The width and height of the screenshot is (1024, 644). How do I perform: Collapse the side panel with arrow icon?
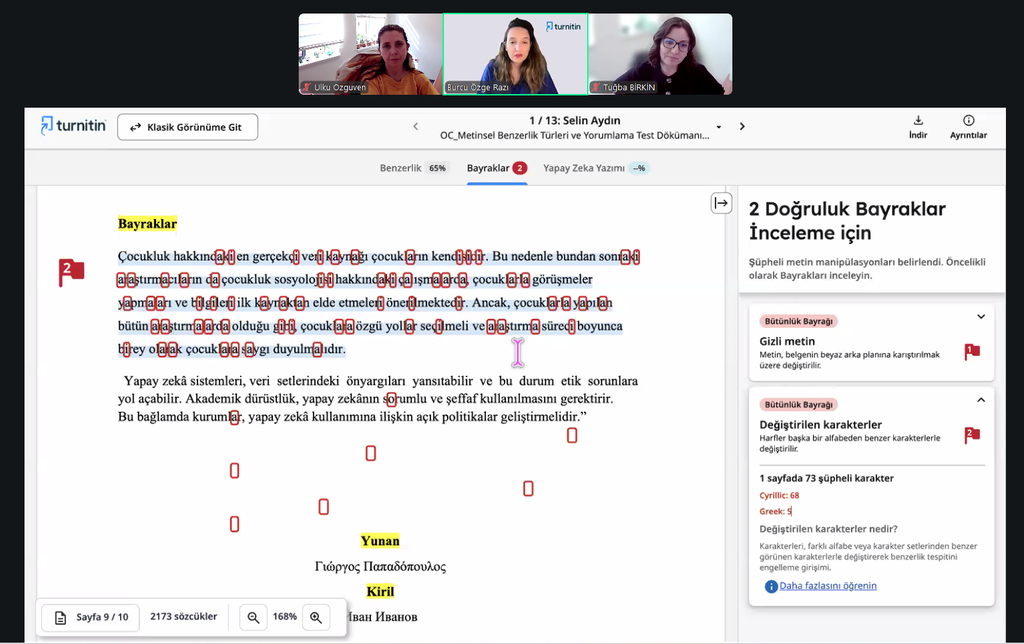(x=721, y=203)
